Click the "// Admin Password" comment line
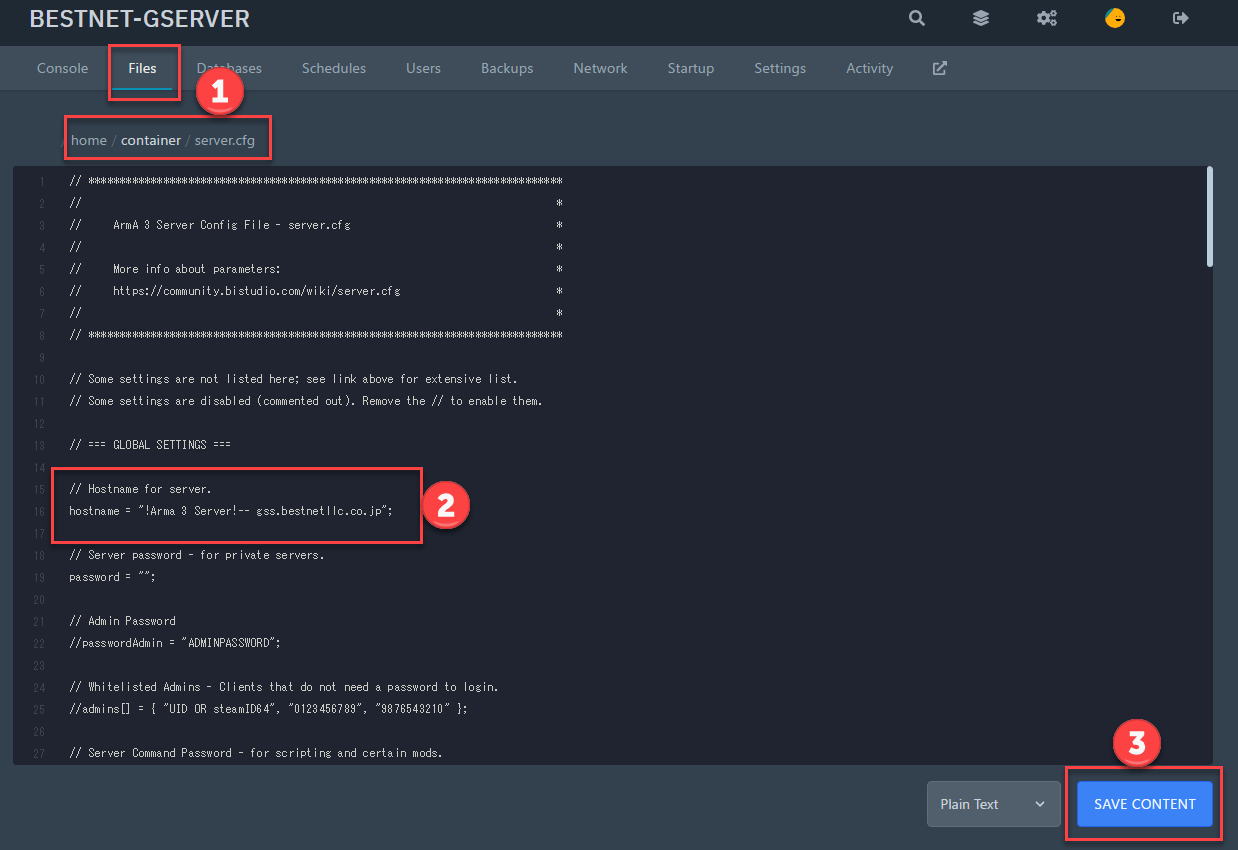 (122, 621)
